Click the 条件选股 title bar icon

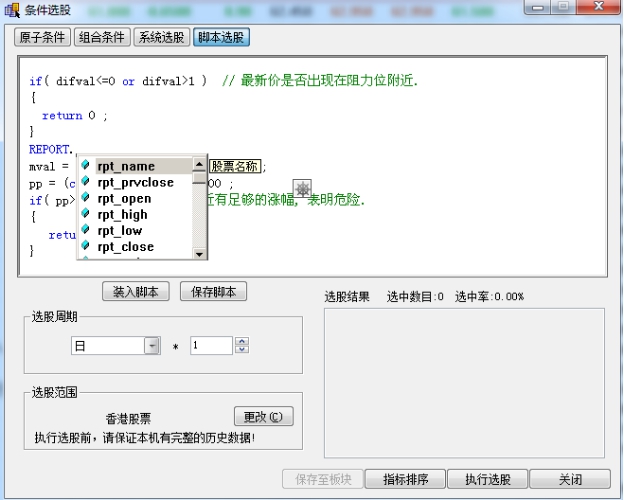[x=12, y=10]
